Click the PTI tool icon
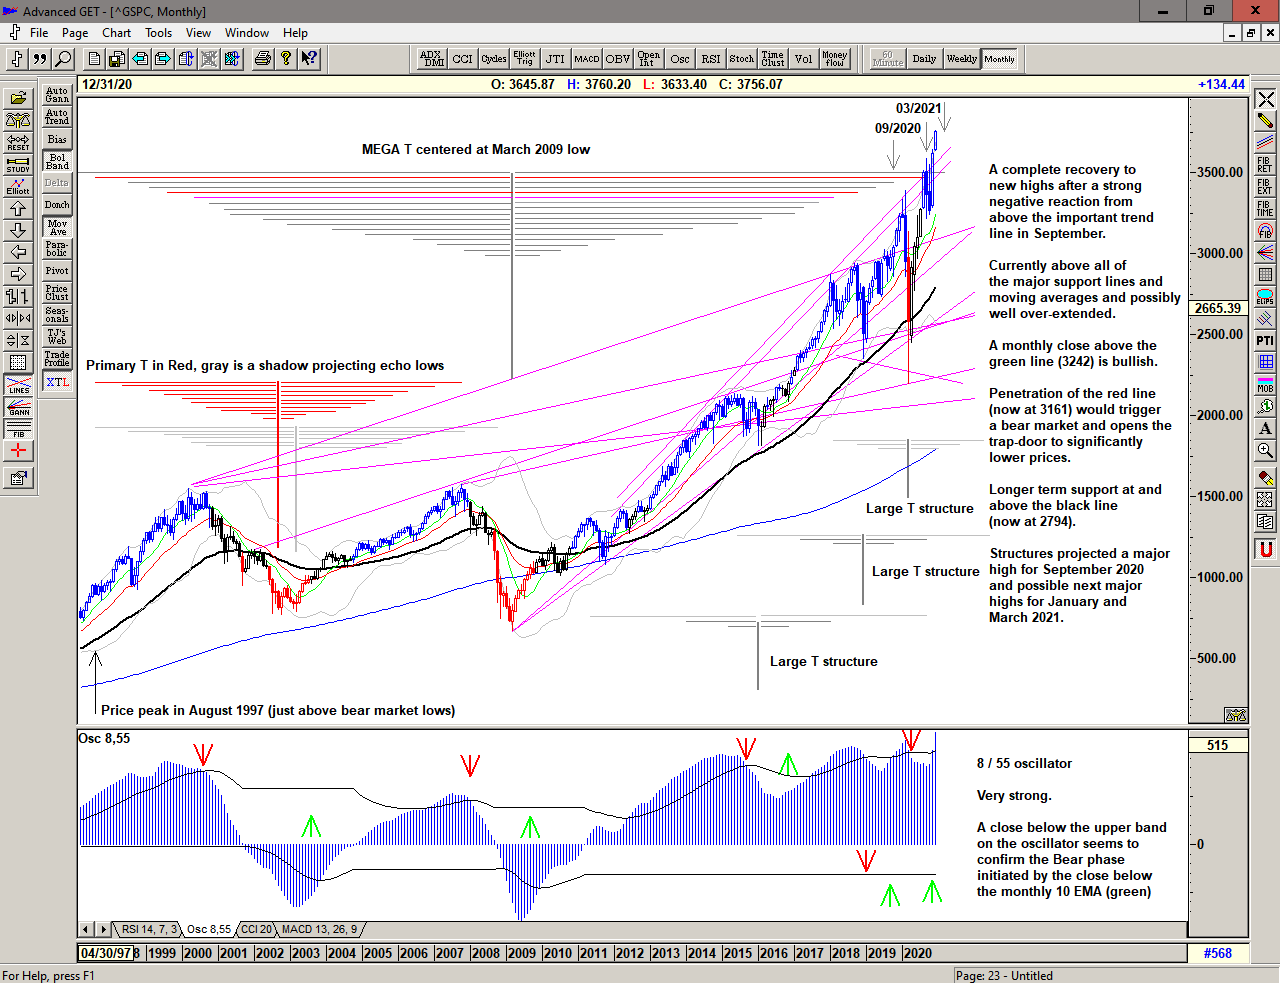The width and height of the screenshot is (1280, 983). tap(1265, 340)
